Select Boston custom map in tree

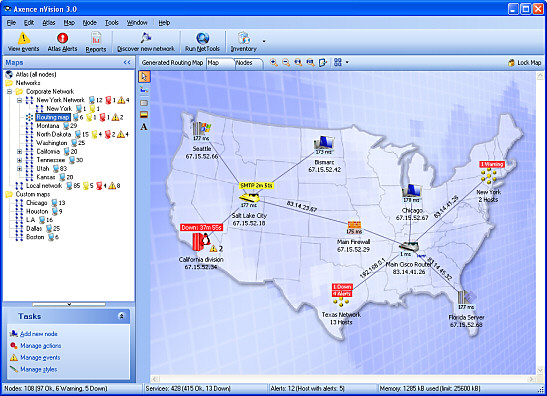(35, 237)
